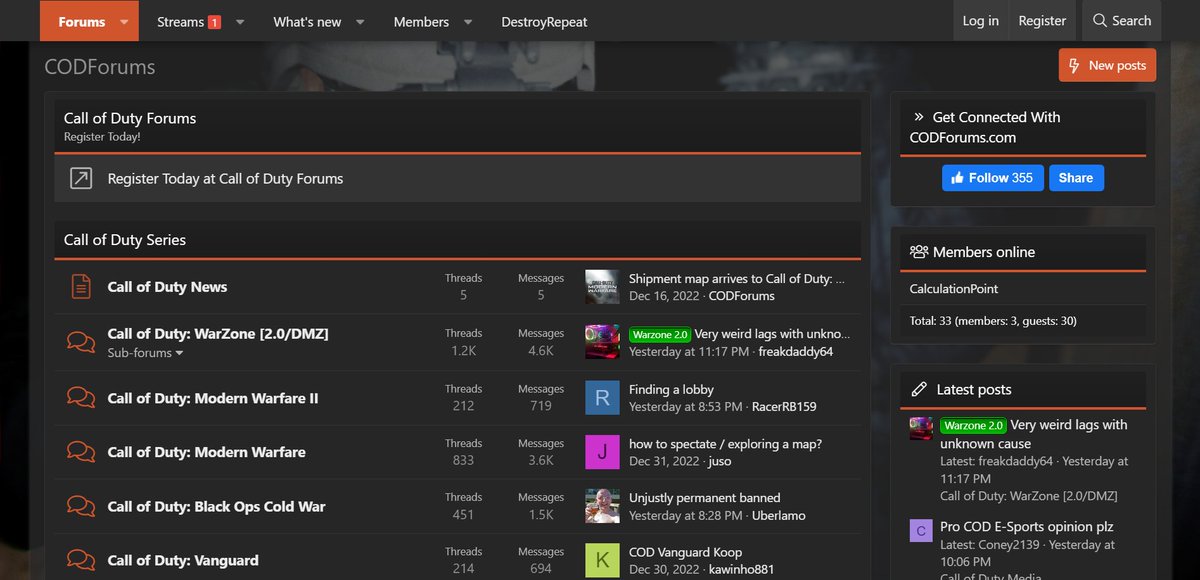Open thread 'how to spectate / exploring a map?'
The width and height of the screenshot is (1200, 580).
pos(725,444)
